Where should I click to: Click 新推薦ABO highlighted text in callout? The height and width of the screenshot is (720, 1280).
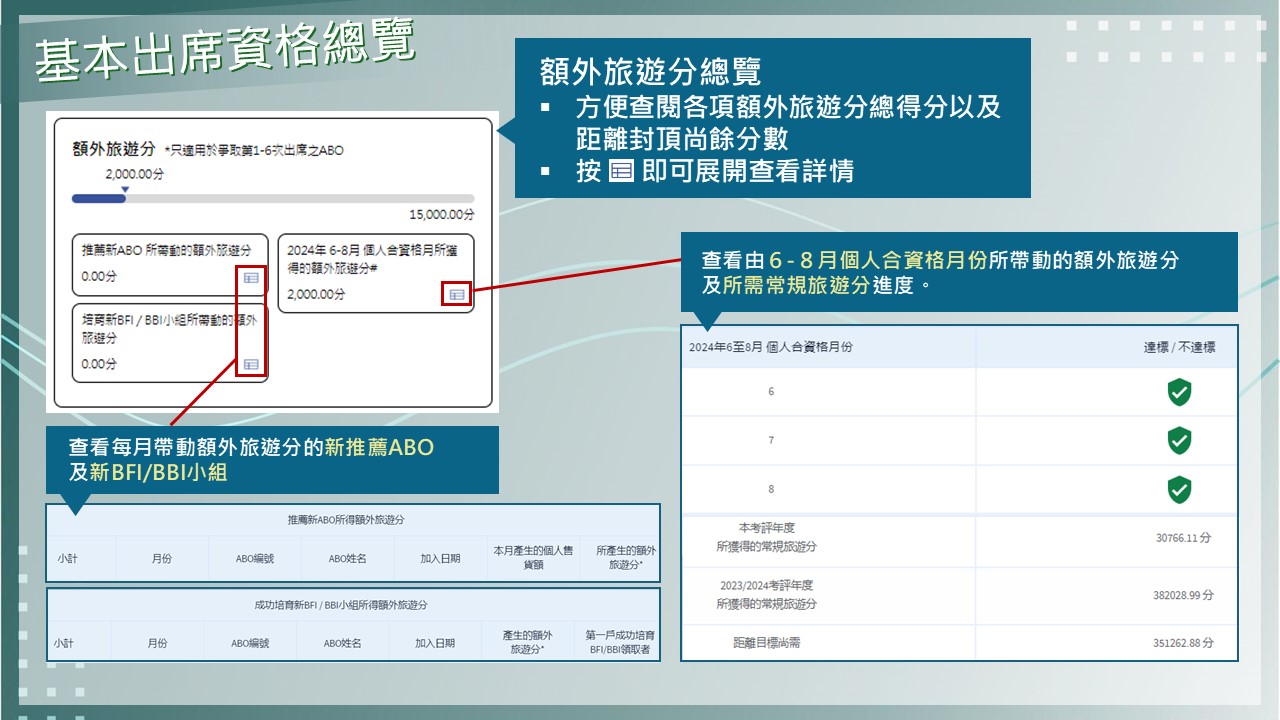pyautogui.click(x=380, y=447)
